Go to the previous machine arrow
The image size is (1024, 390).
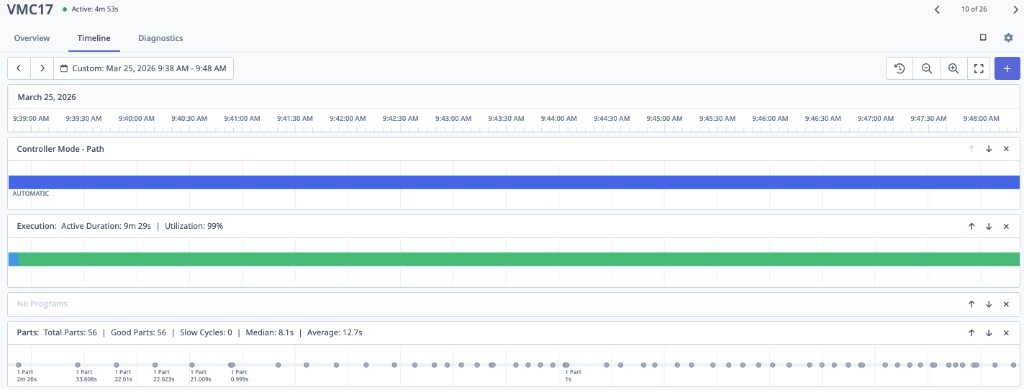pyautogui.click(x=937, y=10)
